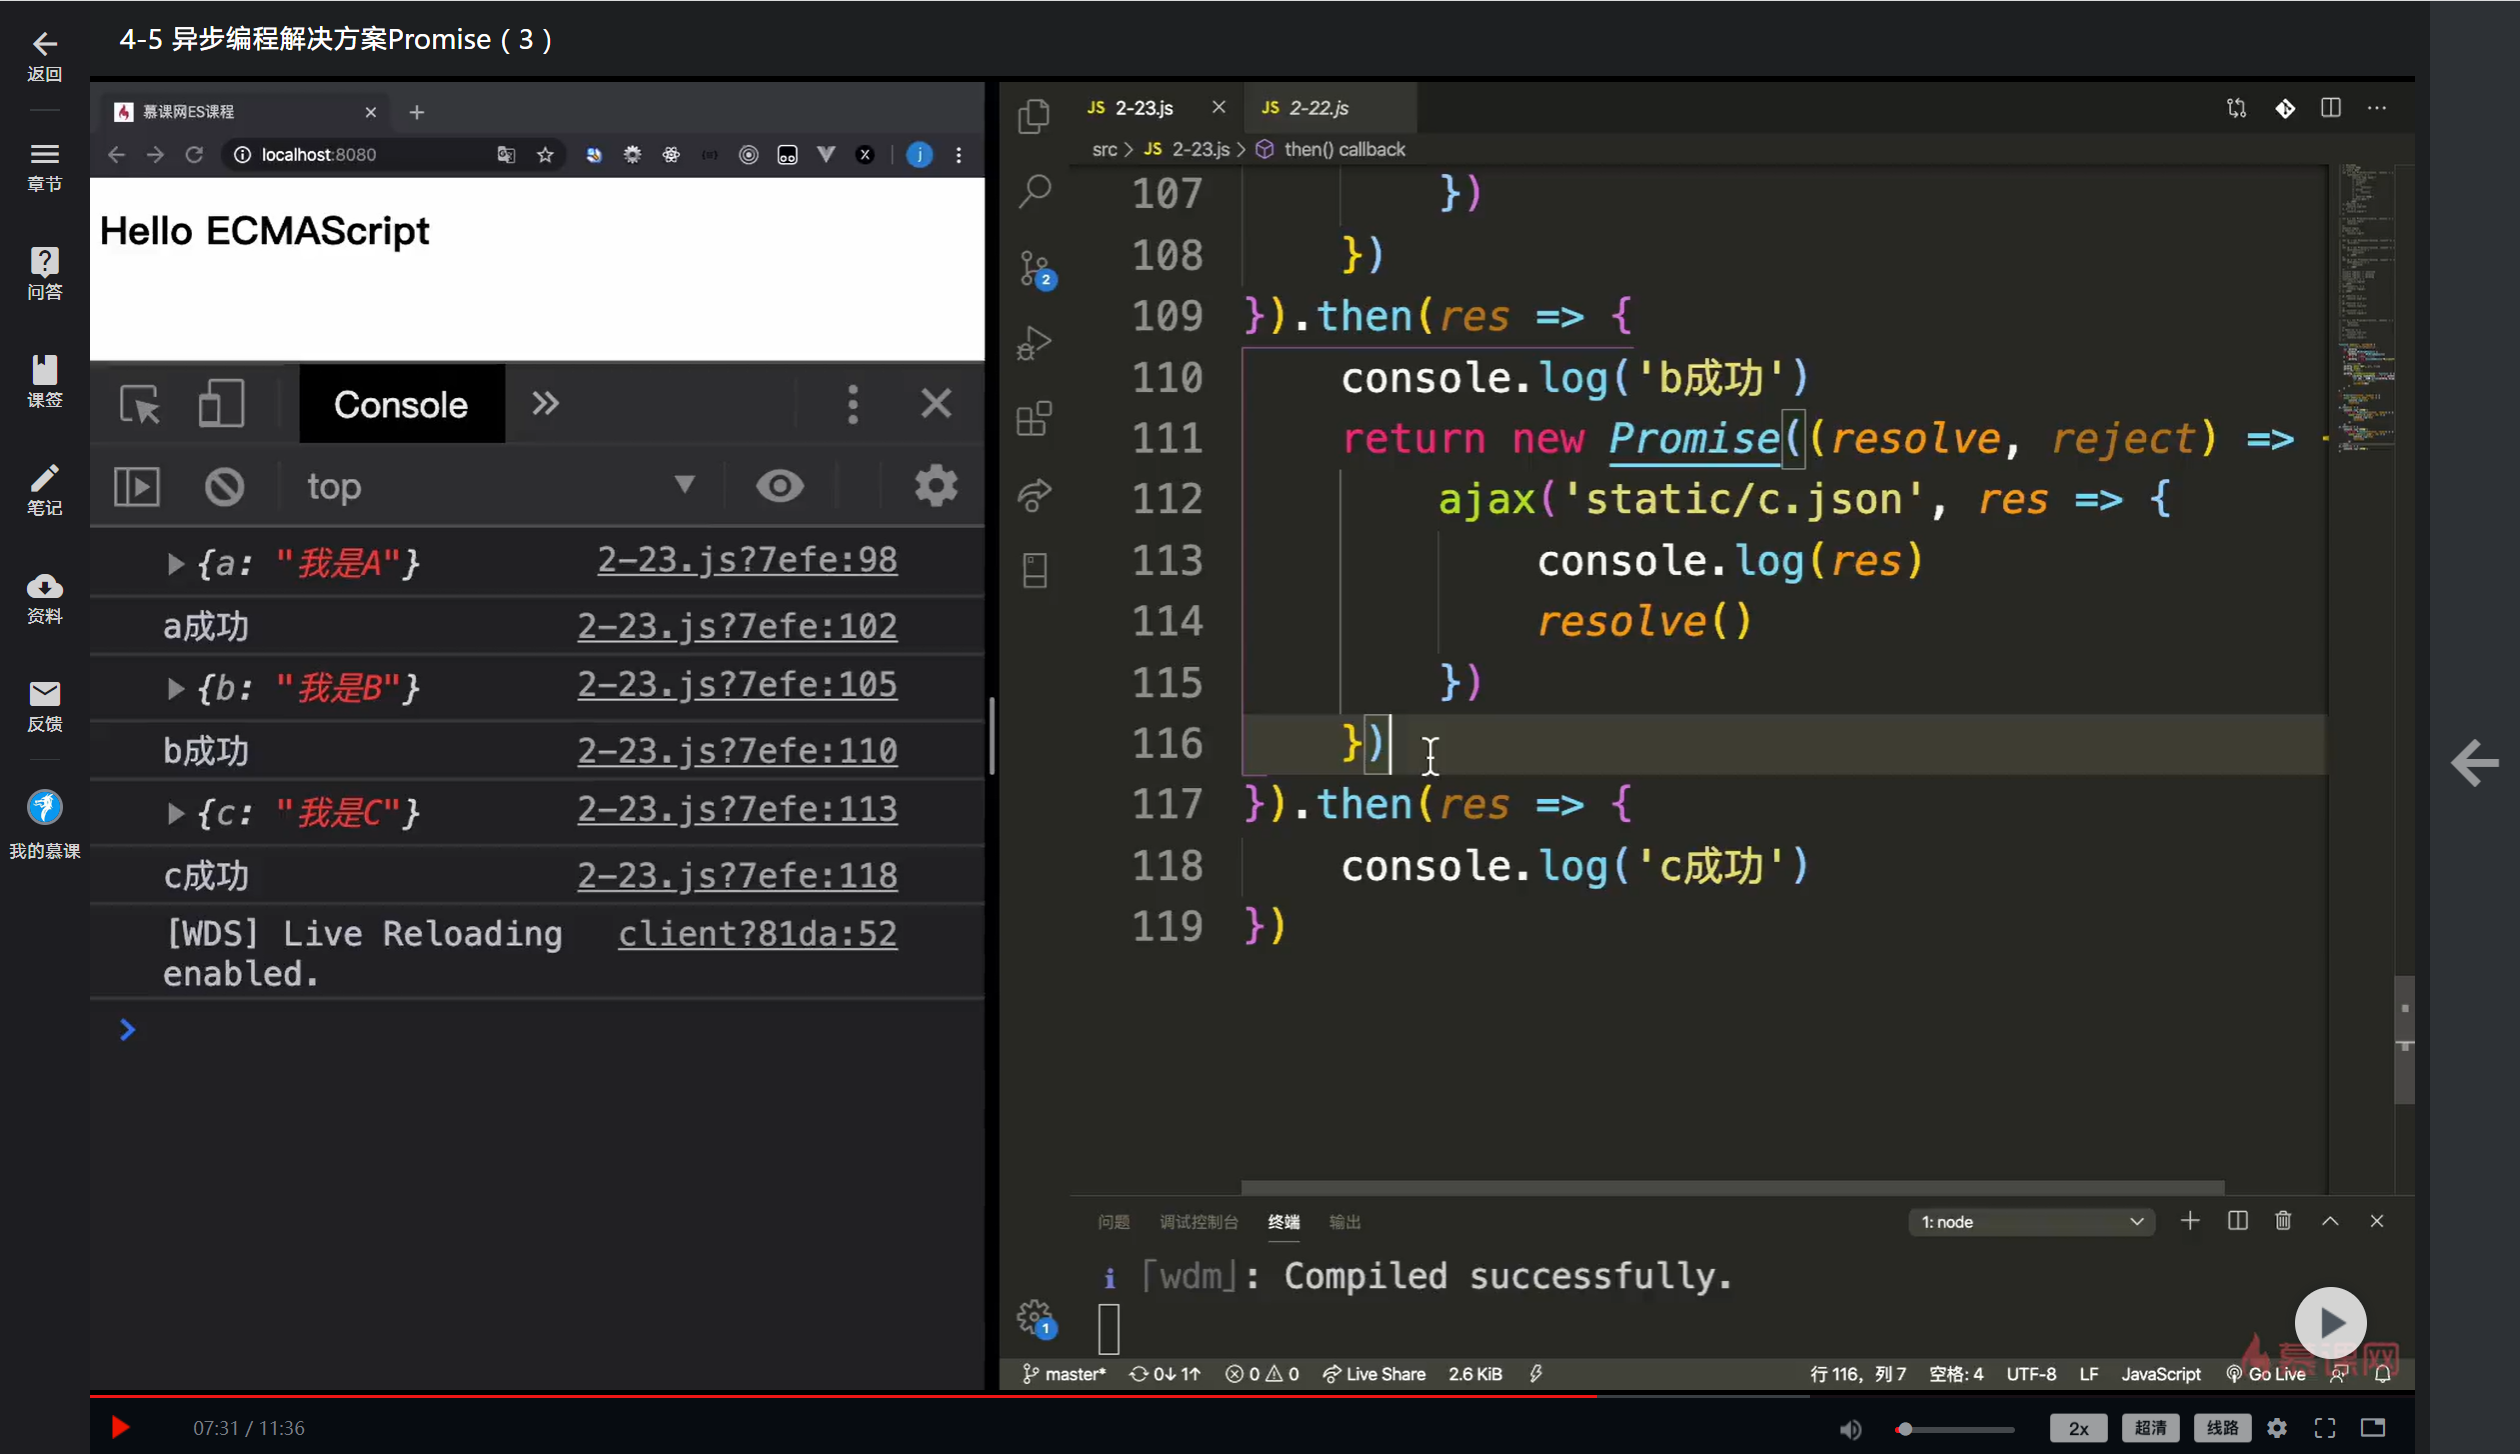This screenshot has height=1454, width=2520.
Task: Click the clear console icon in DevTools
Action: point(224,487)
